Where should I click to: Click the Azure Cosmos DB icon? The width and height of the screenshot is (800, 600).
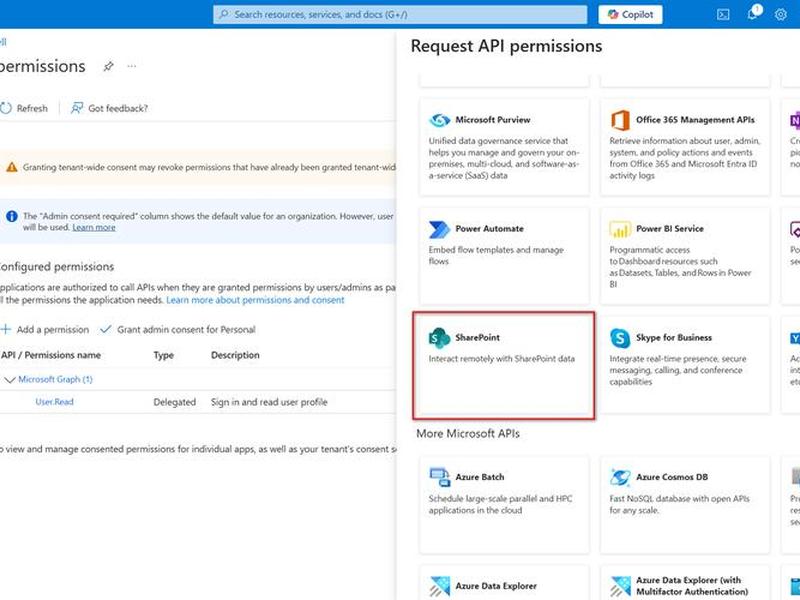[x=620, y=478]
